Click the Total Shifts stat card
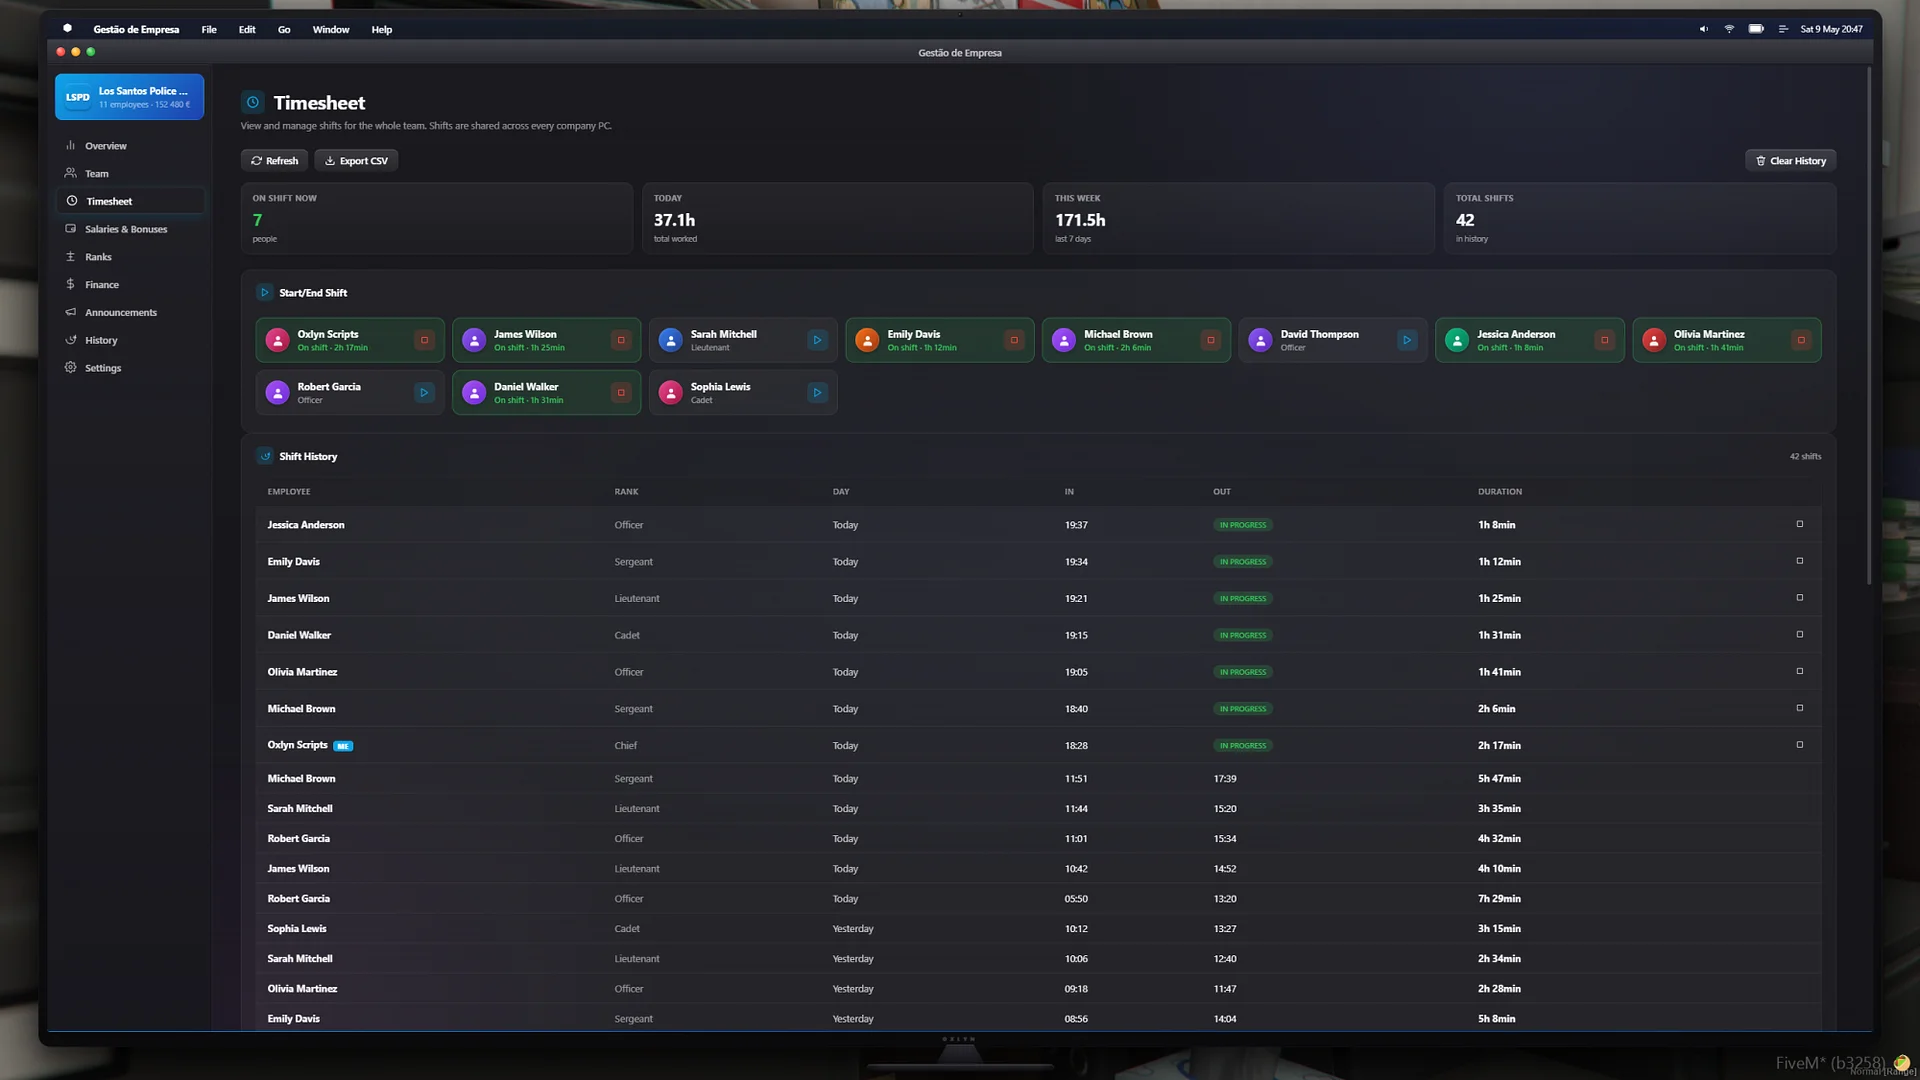 click(1640, 218)
